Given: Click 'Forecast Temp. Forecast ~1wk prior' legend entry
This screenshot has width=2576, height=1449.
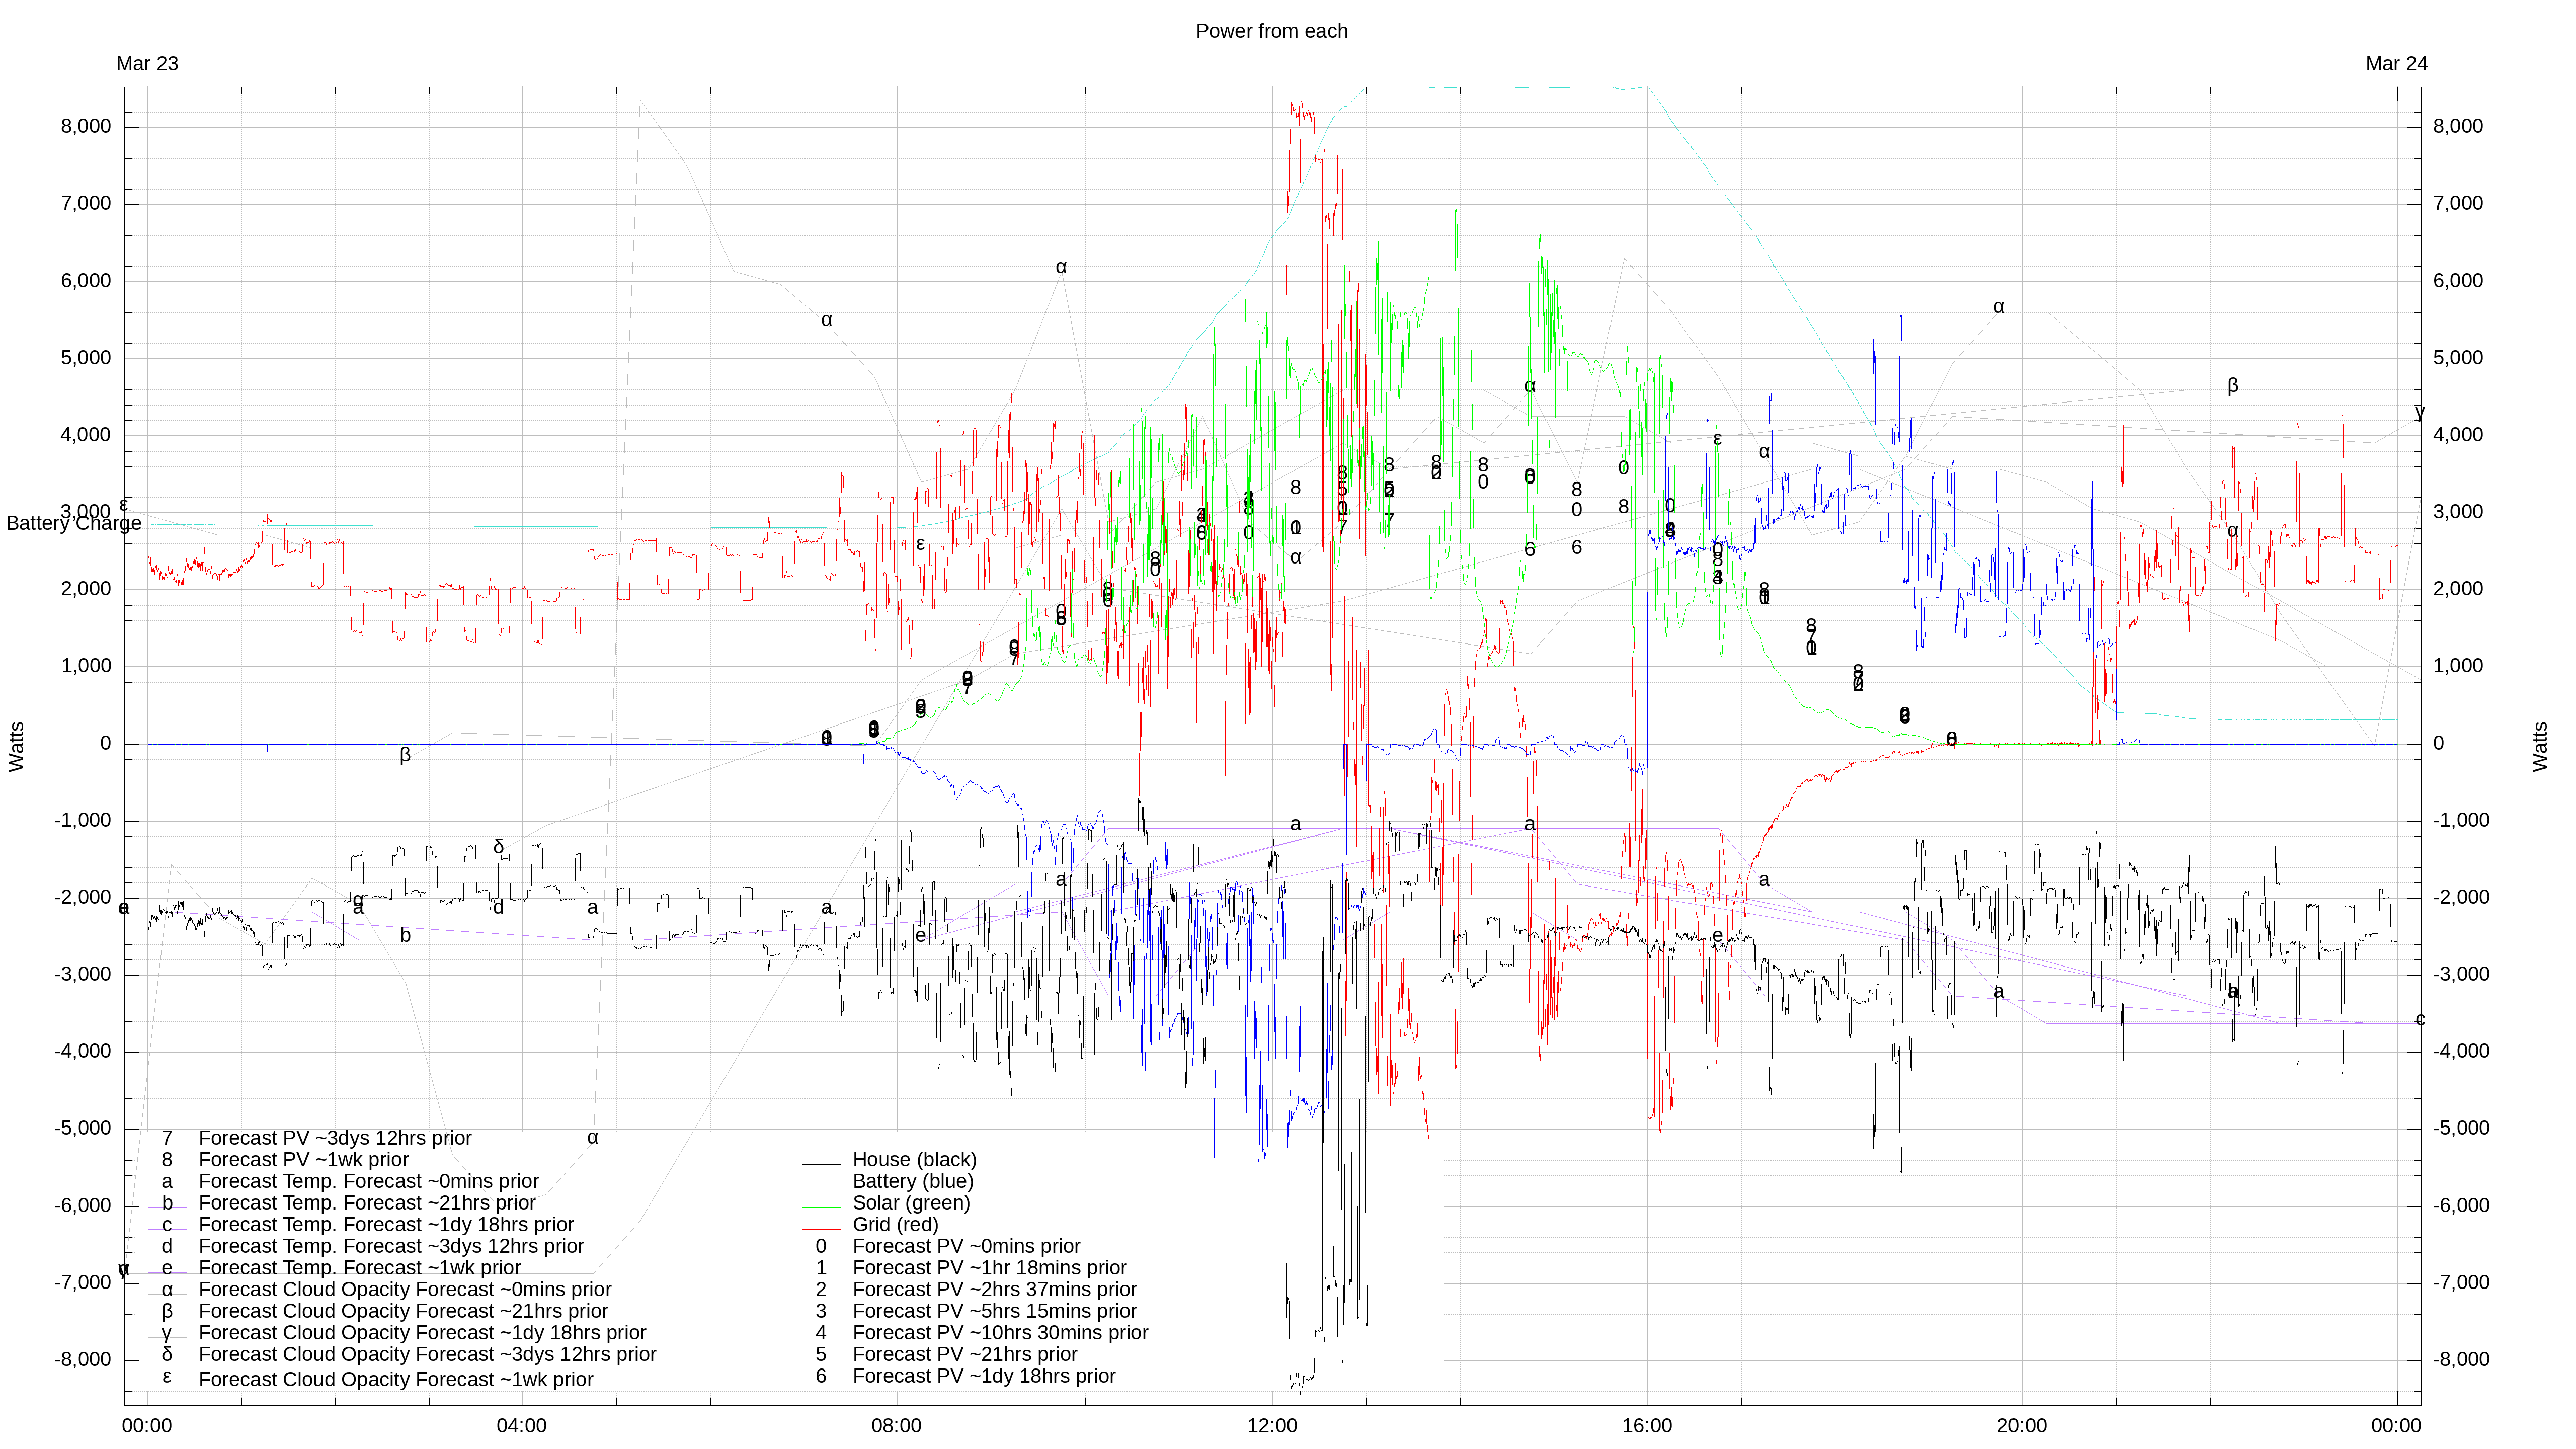Looking at the screenshot, I should coord(359,1268).
